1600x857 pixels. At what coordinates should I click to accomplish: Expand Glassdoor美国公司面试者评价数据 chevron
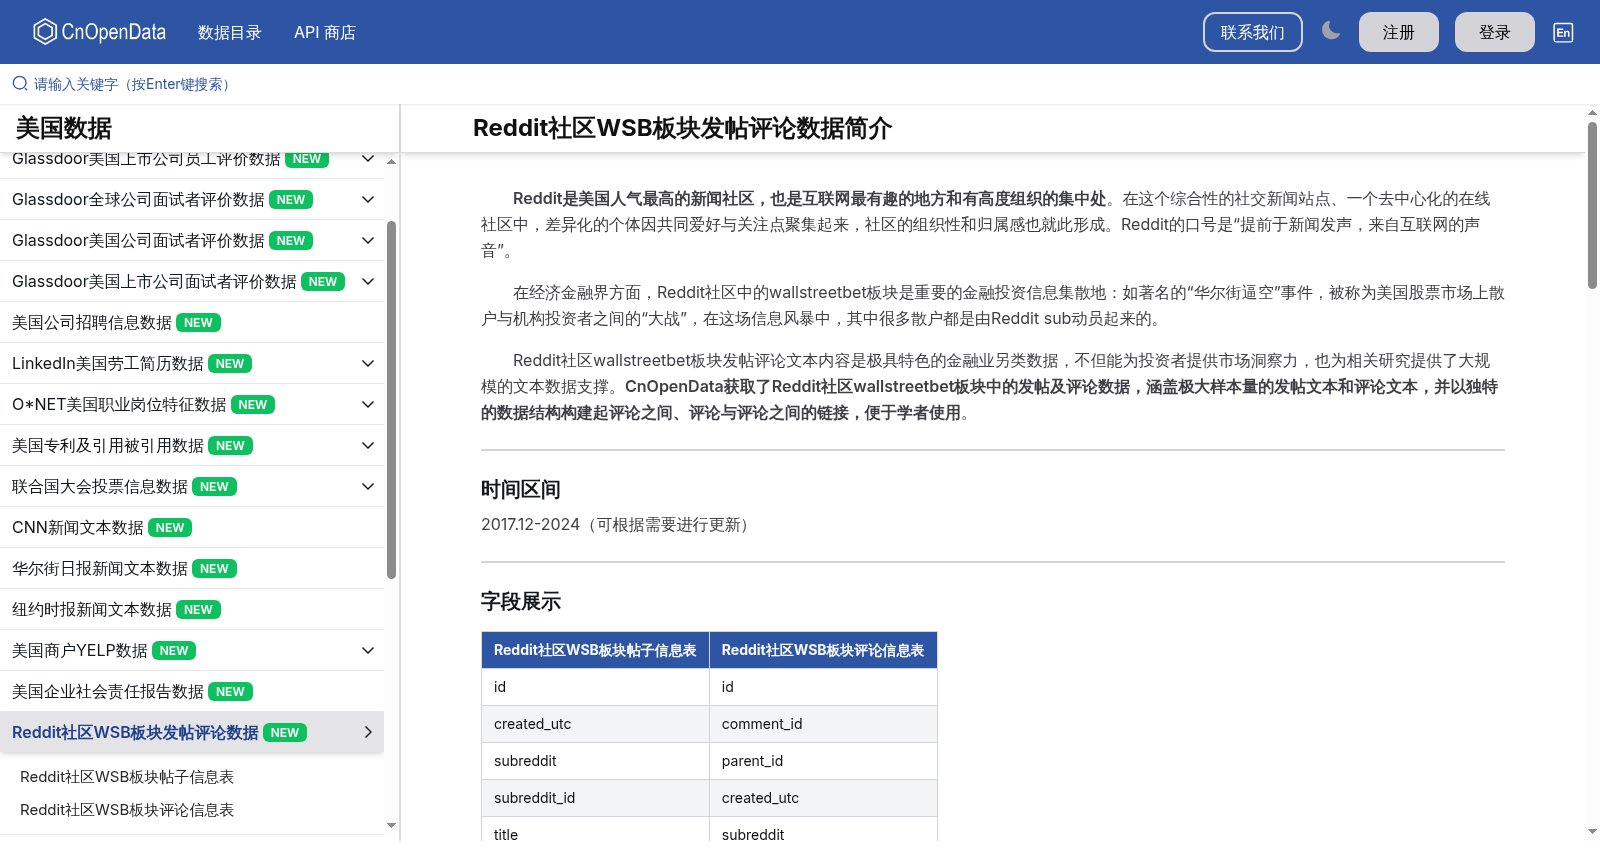point(368,240)
